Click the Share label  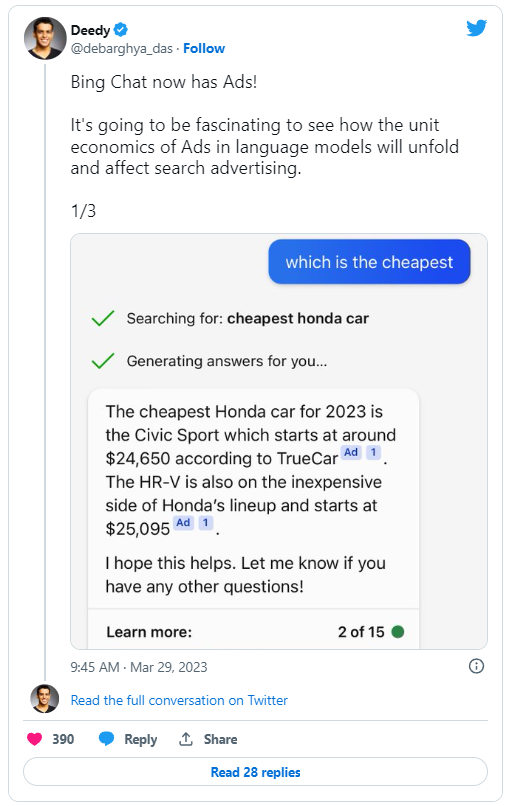click(x=221, y=739)
